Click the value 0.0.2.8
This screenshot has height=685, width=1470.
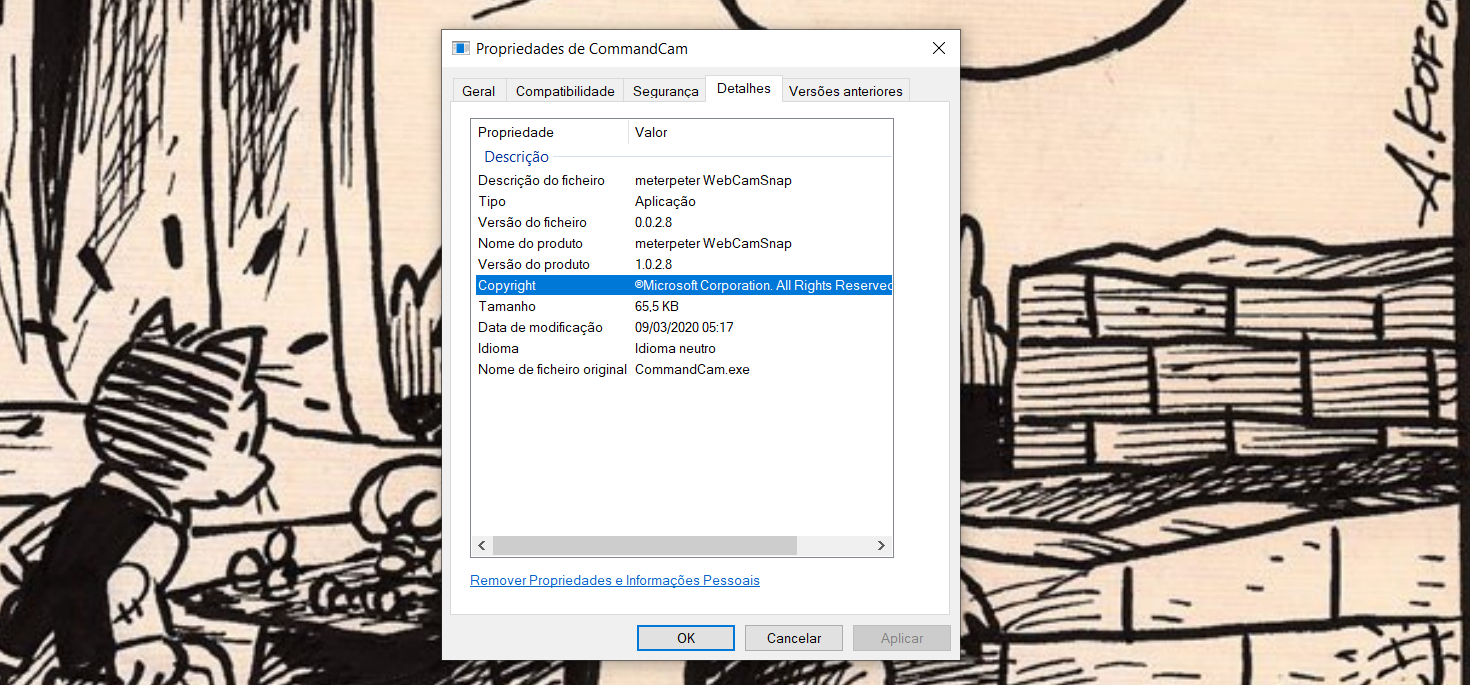pos(654,223)
